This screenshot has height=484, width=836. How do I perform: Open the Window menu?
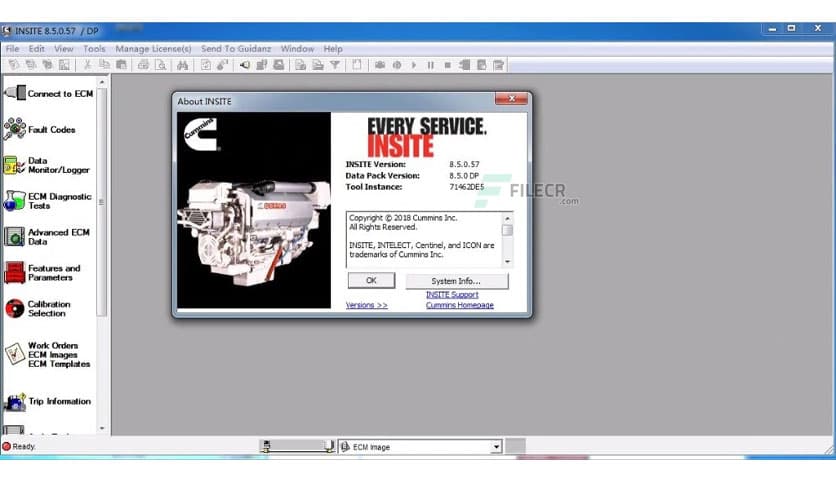pyautogui.click(x=298, y=49)
